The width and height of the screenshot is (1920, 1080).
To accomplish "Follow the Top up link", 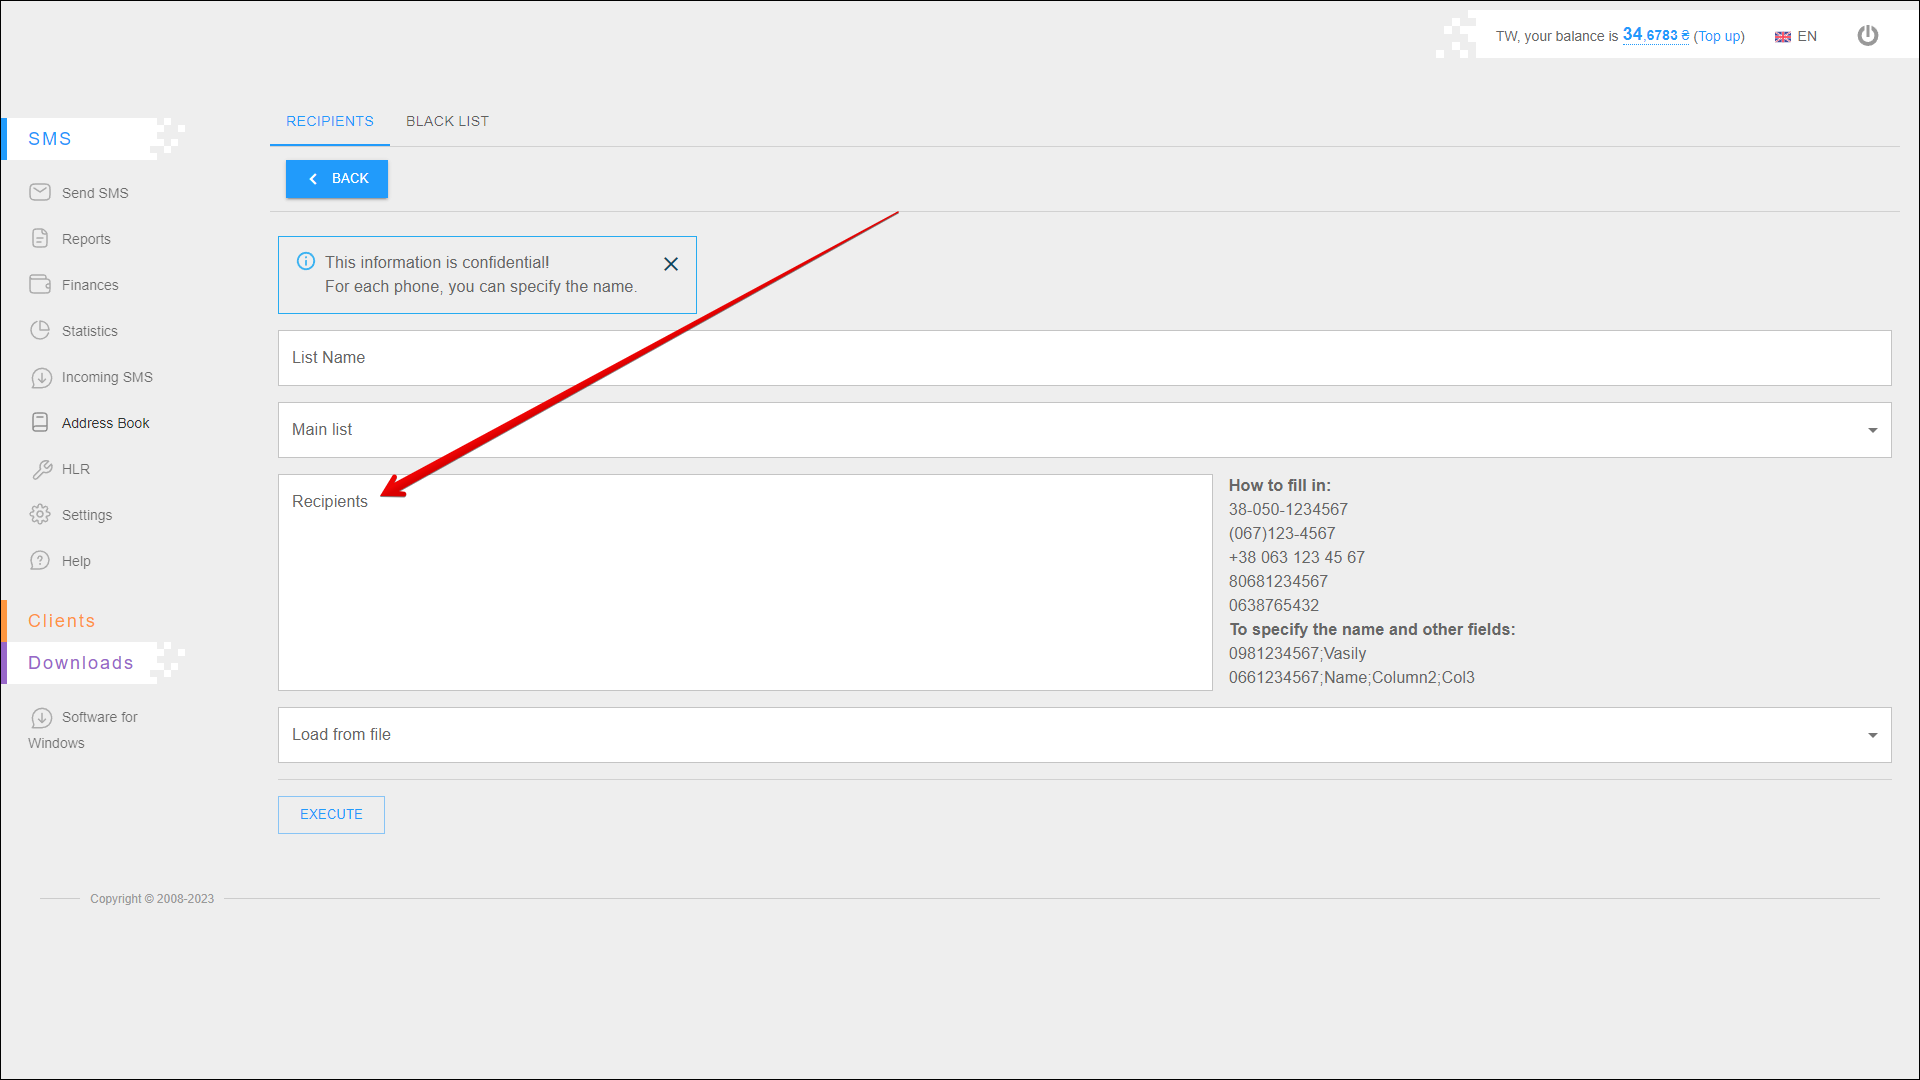I will 1719,36.
